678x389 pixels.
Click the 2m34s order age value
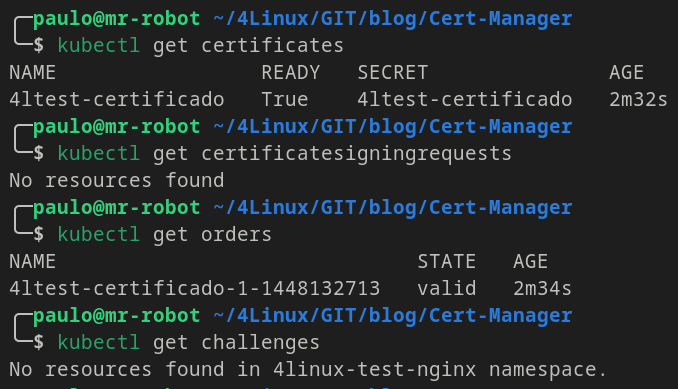[542, 288]
